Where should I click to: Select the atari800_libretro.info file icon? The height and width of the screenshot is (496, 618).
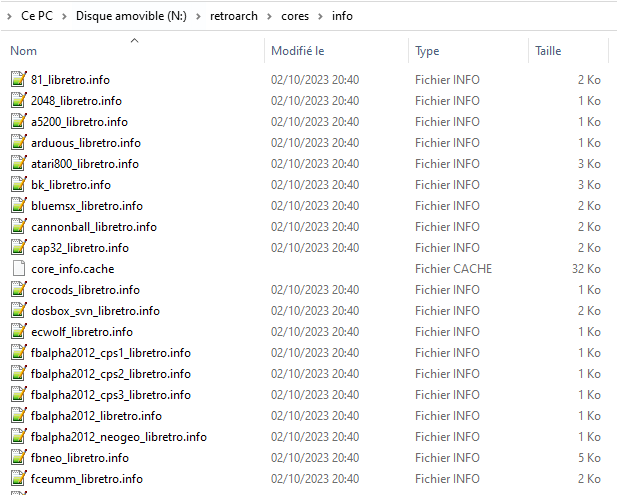[x=18, y=163]
